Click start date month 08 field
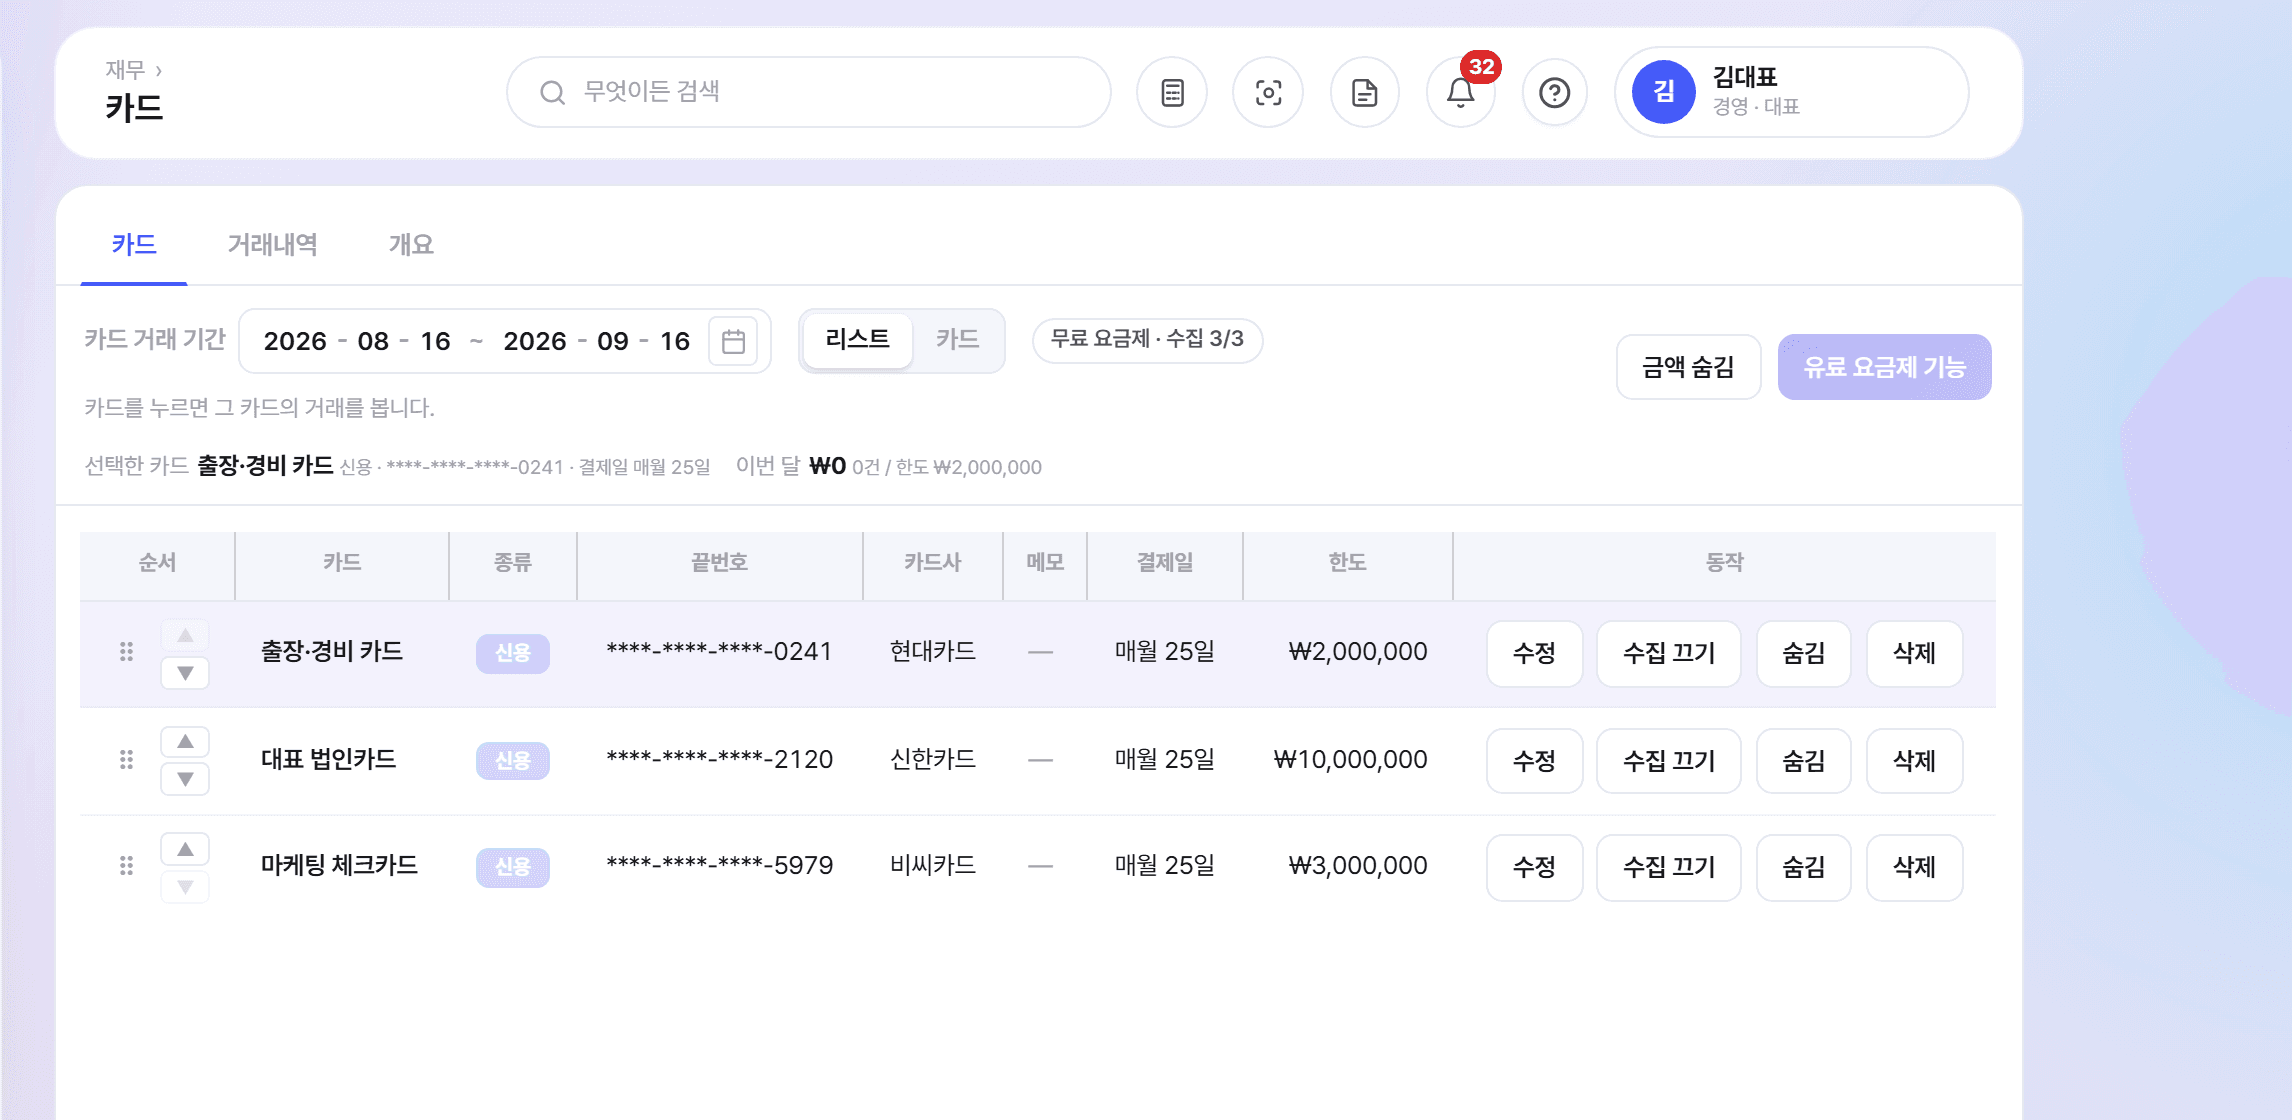The image size is (2292, 1120). [373, 341]
